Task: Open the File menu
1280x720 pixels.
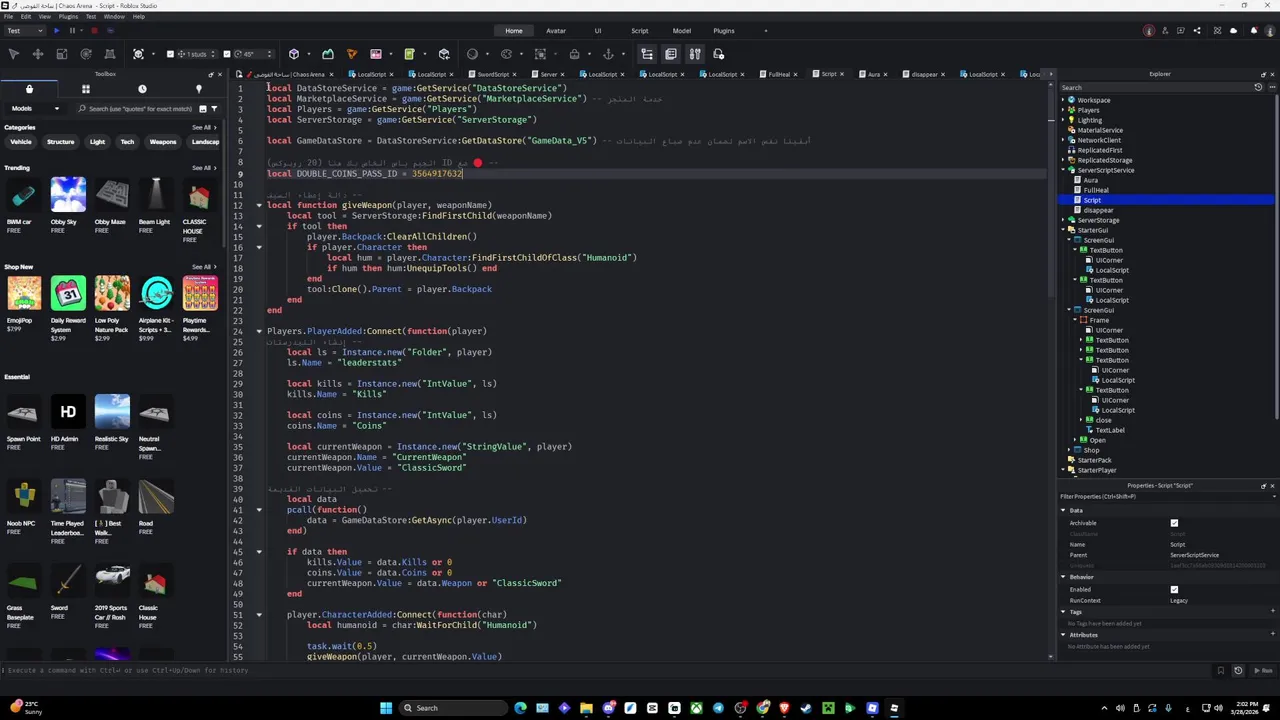Action: [9, 17]
